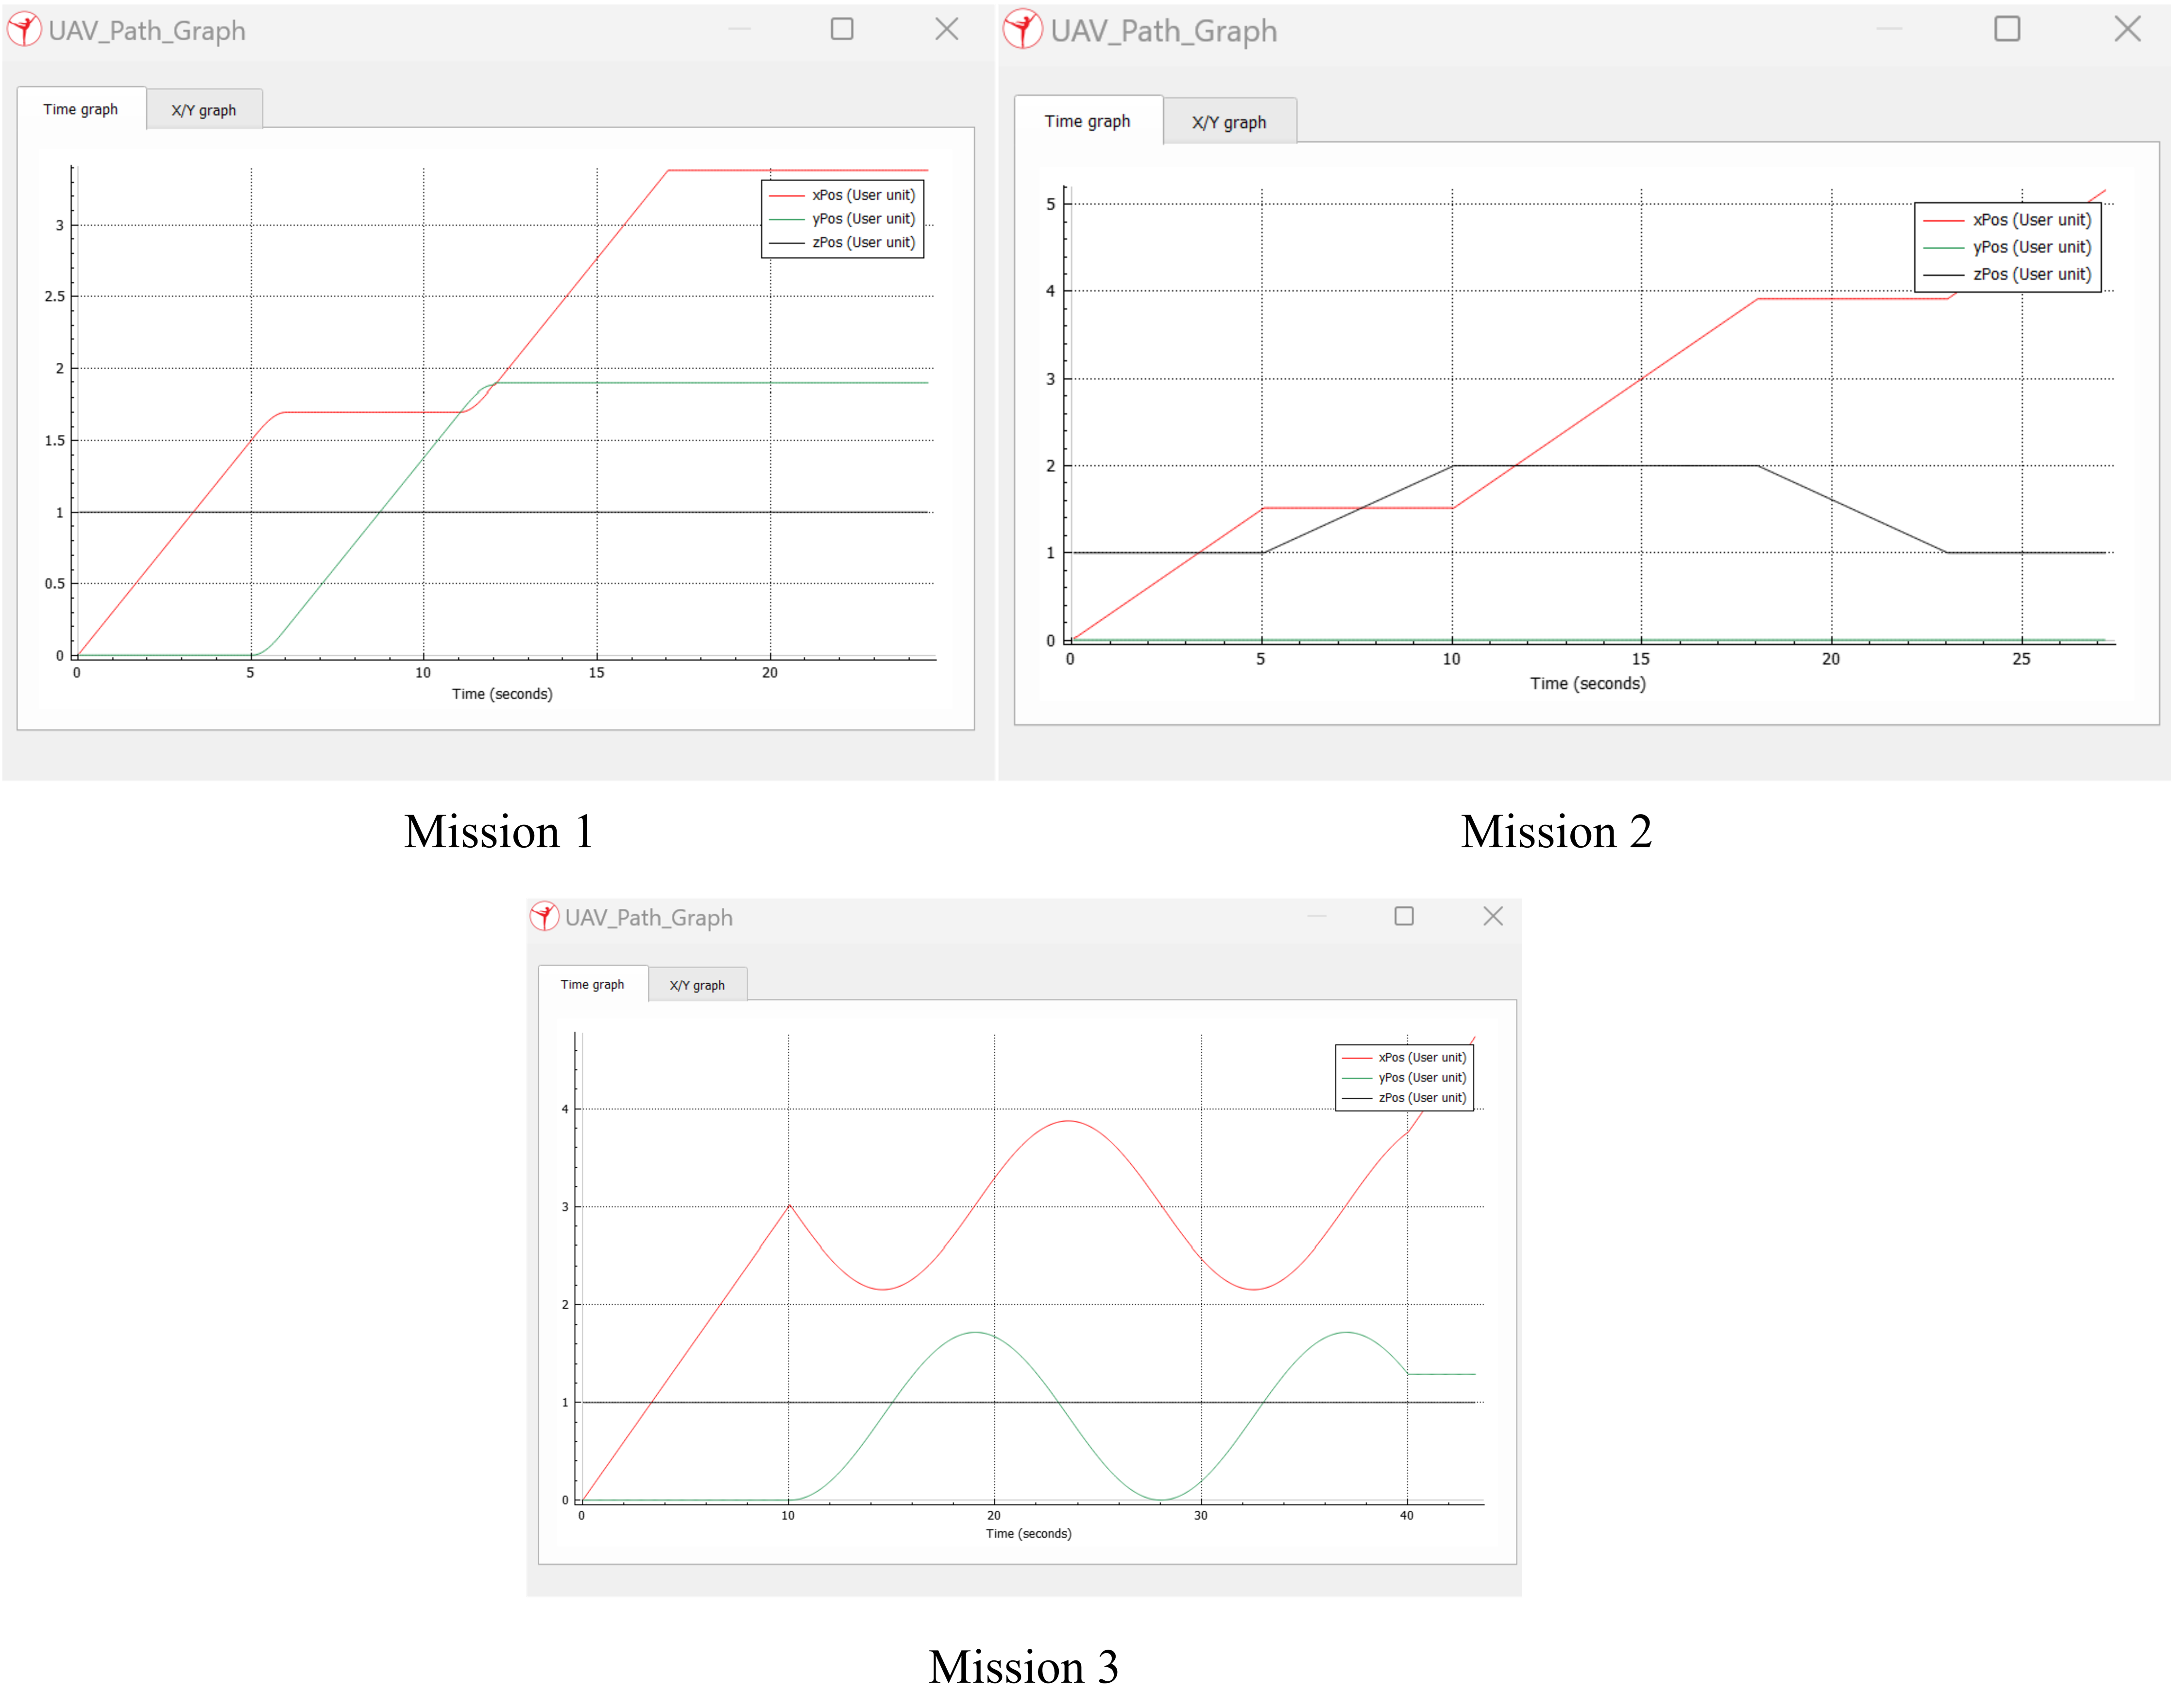Screen dimensions: 2178x1708
Task: Minimize the top-right UAV_Path_Graph window
Action: [1889, 29]
